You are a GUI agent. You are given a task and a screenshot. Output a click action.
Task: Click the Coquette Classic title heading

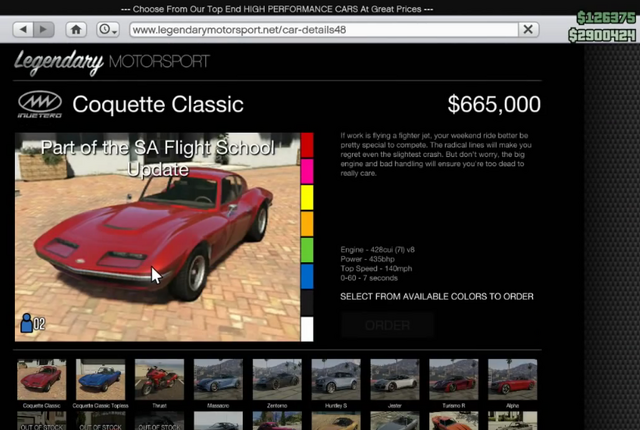click(158, 104)
